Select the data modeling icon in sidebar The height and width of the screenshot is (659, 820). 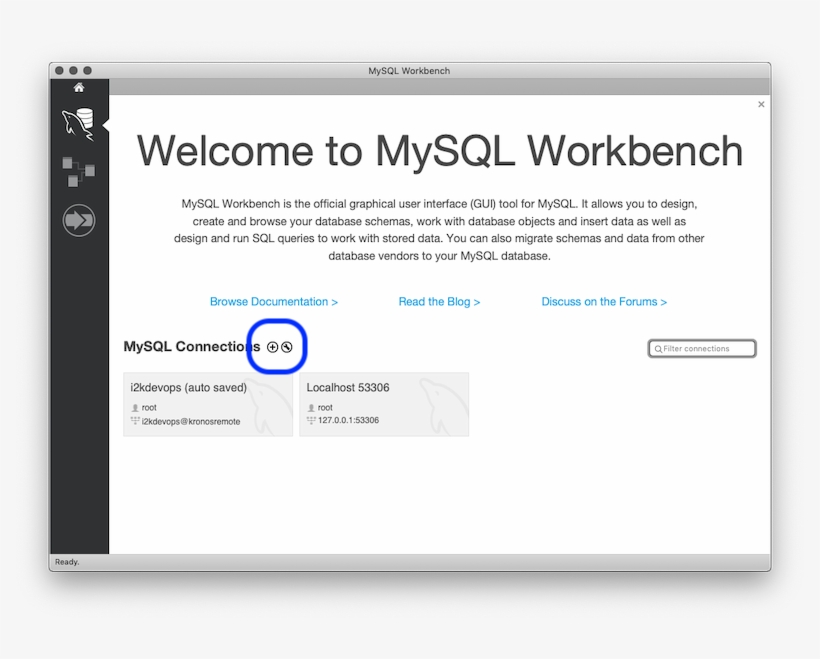tap(78, 172)
